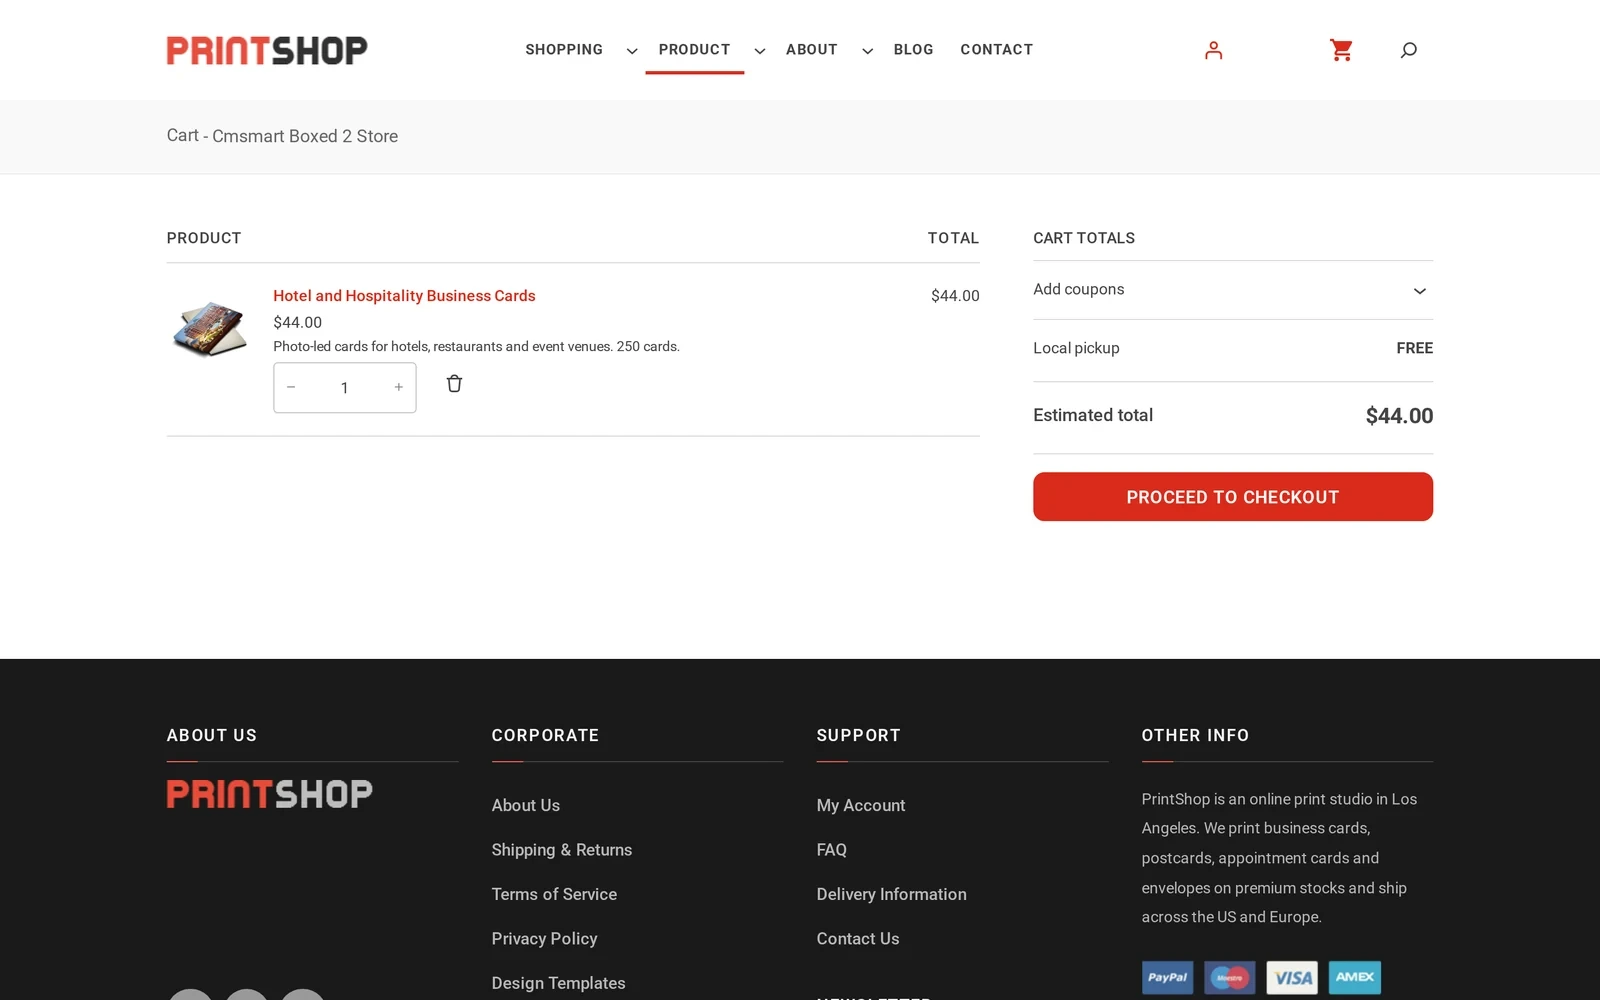The width and height of the screenshot is (1600, 1000).
Task: Open Contact Us footer link
Action: 857,939
